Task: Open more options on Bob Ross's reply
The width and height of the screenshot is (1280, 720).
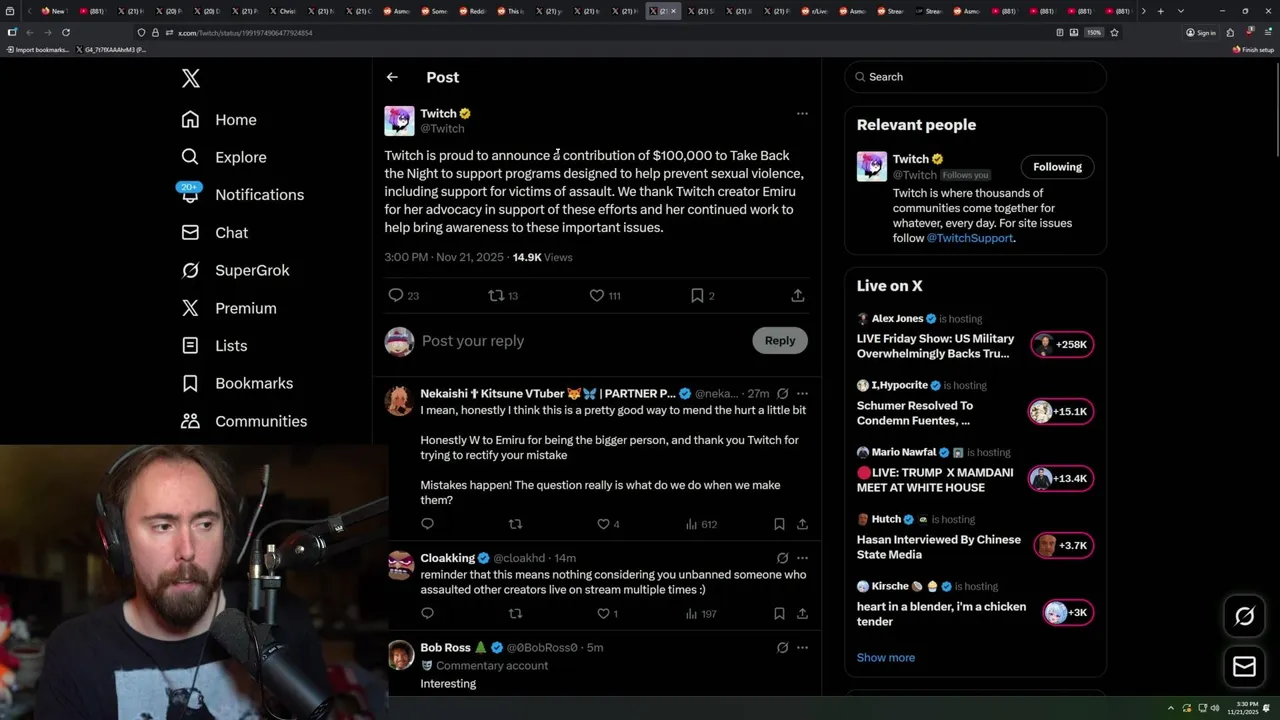Action: click(802, 648)
